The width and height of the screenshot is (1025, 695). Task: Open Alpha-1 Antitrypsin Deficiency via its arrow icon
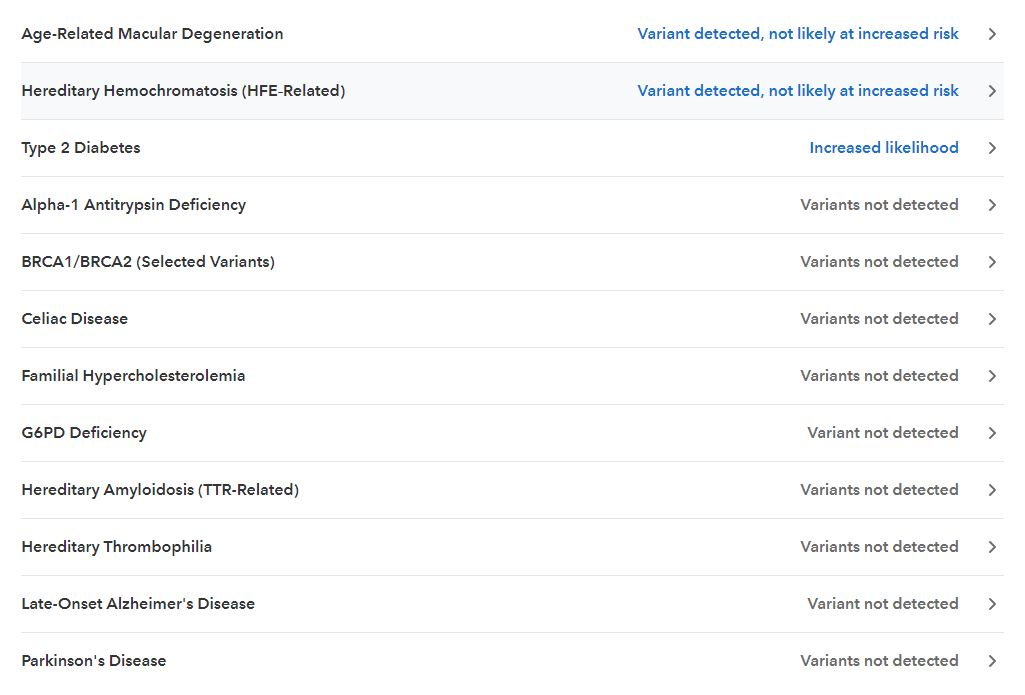point(992,205)
